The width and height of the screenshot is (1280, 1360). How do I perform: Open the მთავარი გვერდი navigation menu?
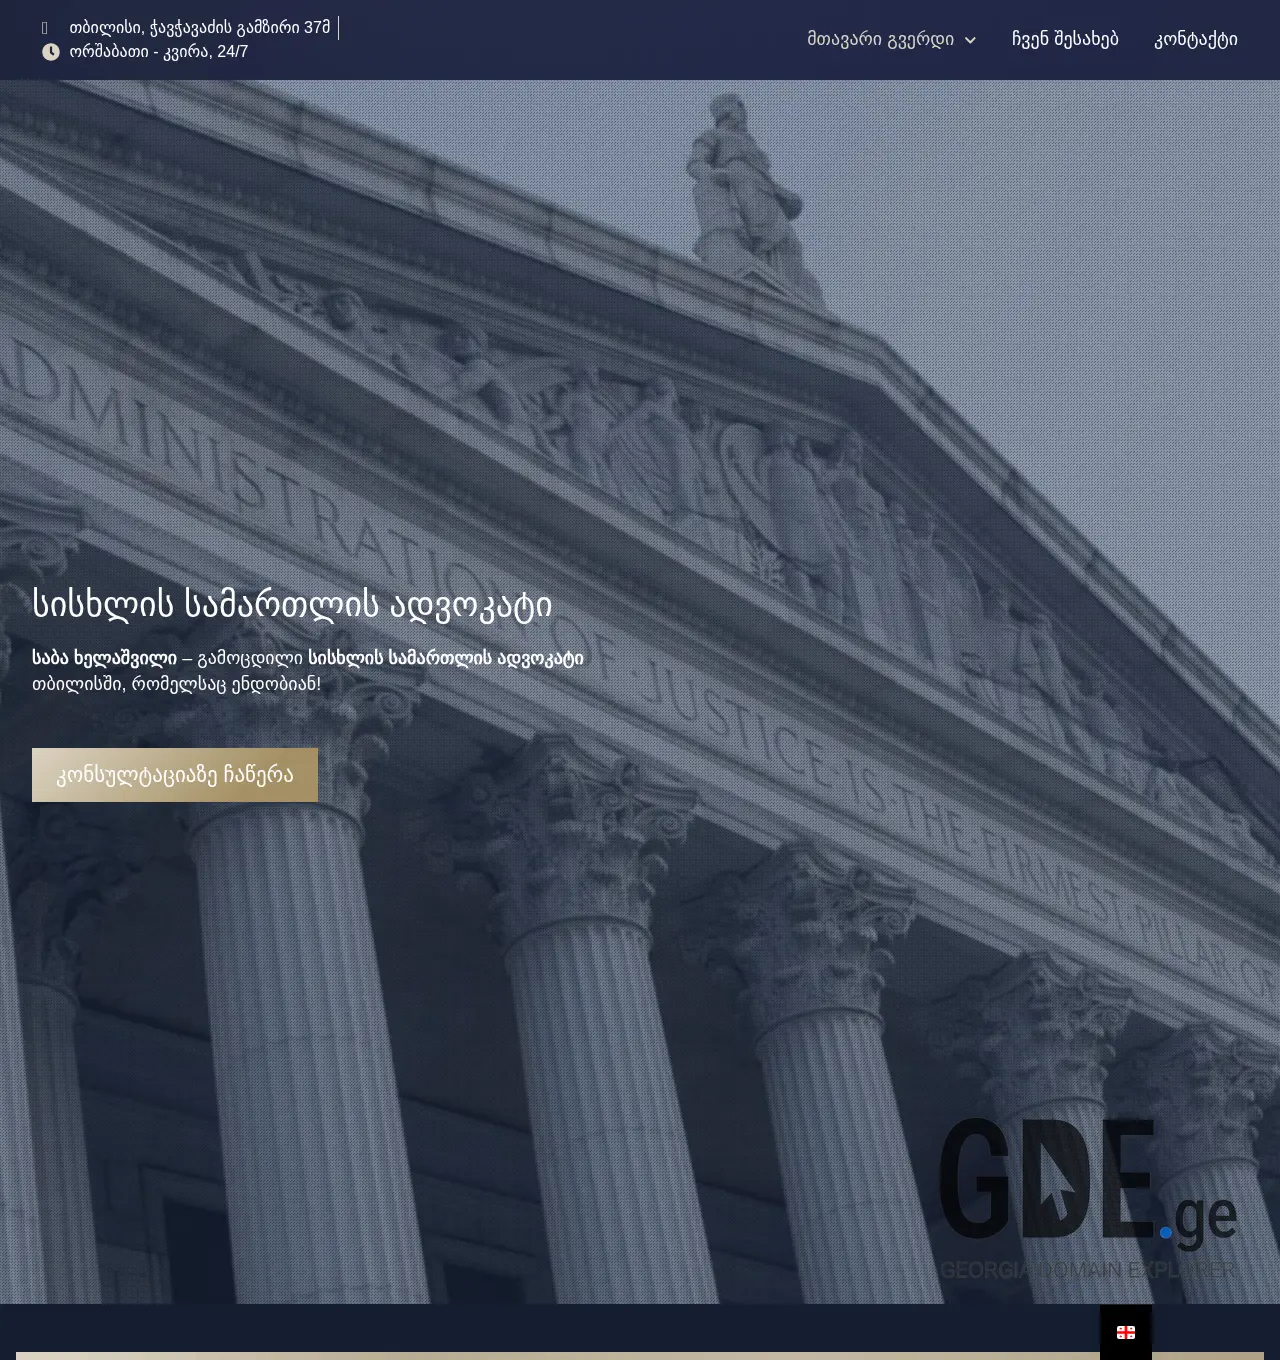coord(881,39)
